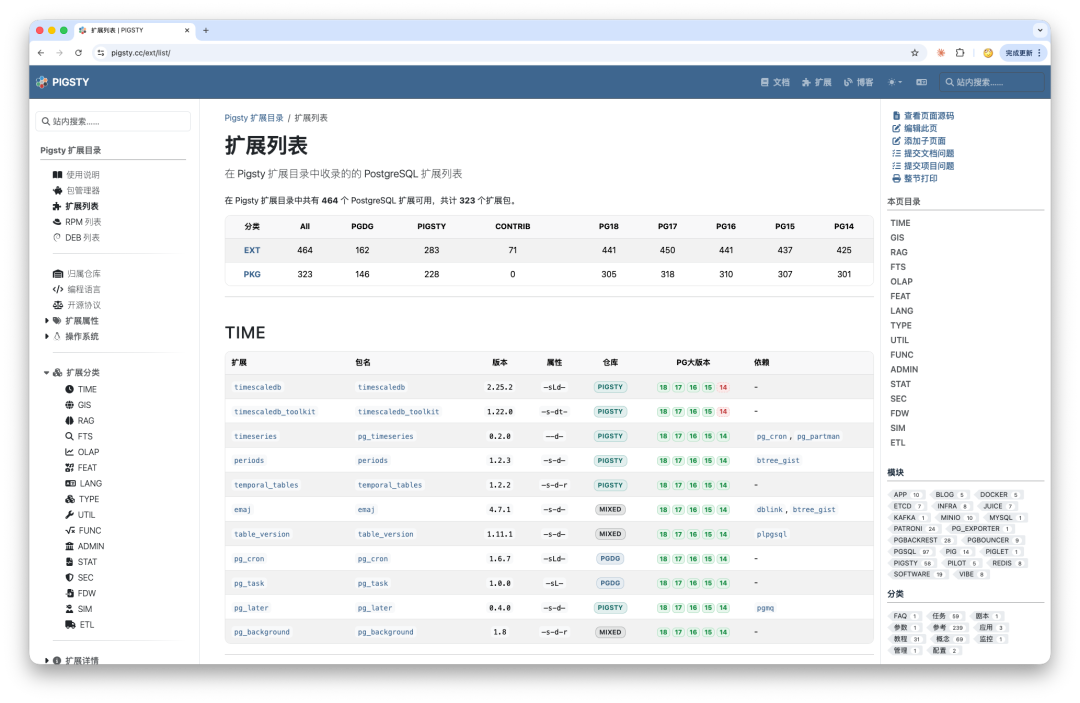The width and height of the screenshot is (1080, 703).
Task: Open the 文档 navbar menu item
Action: pyautogui.click(x=776, y=82)
